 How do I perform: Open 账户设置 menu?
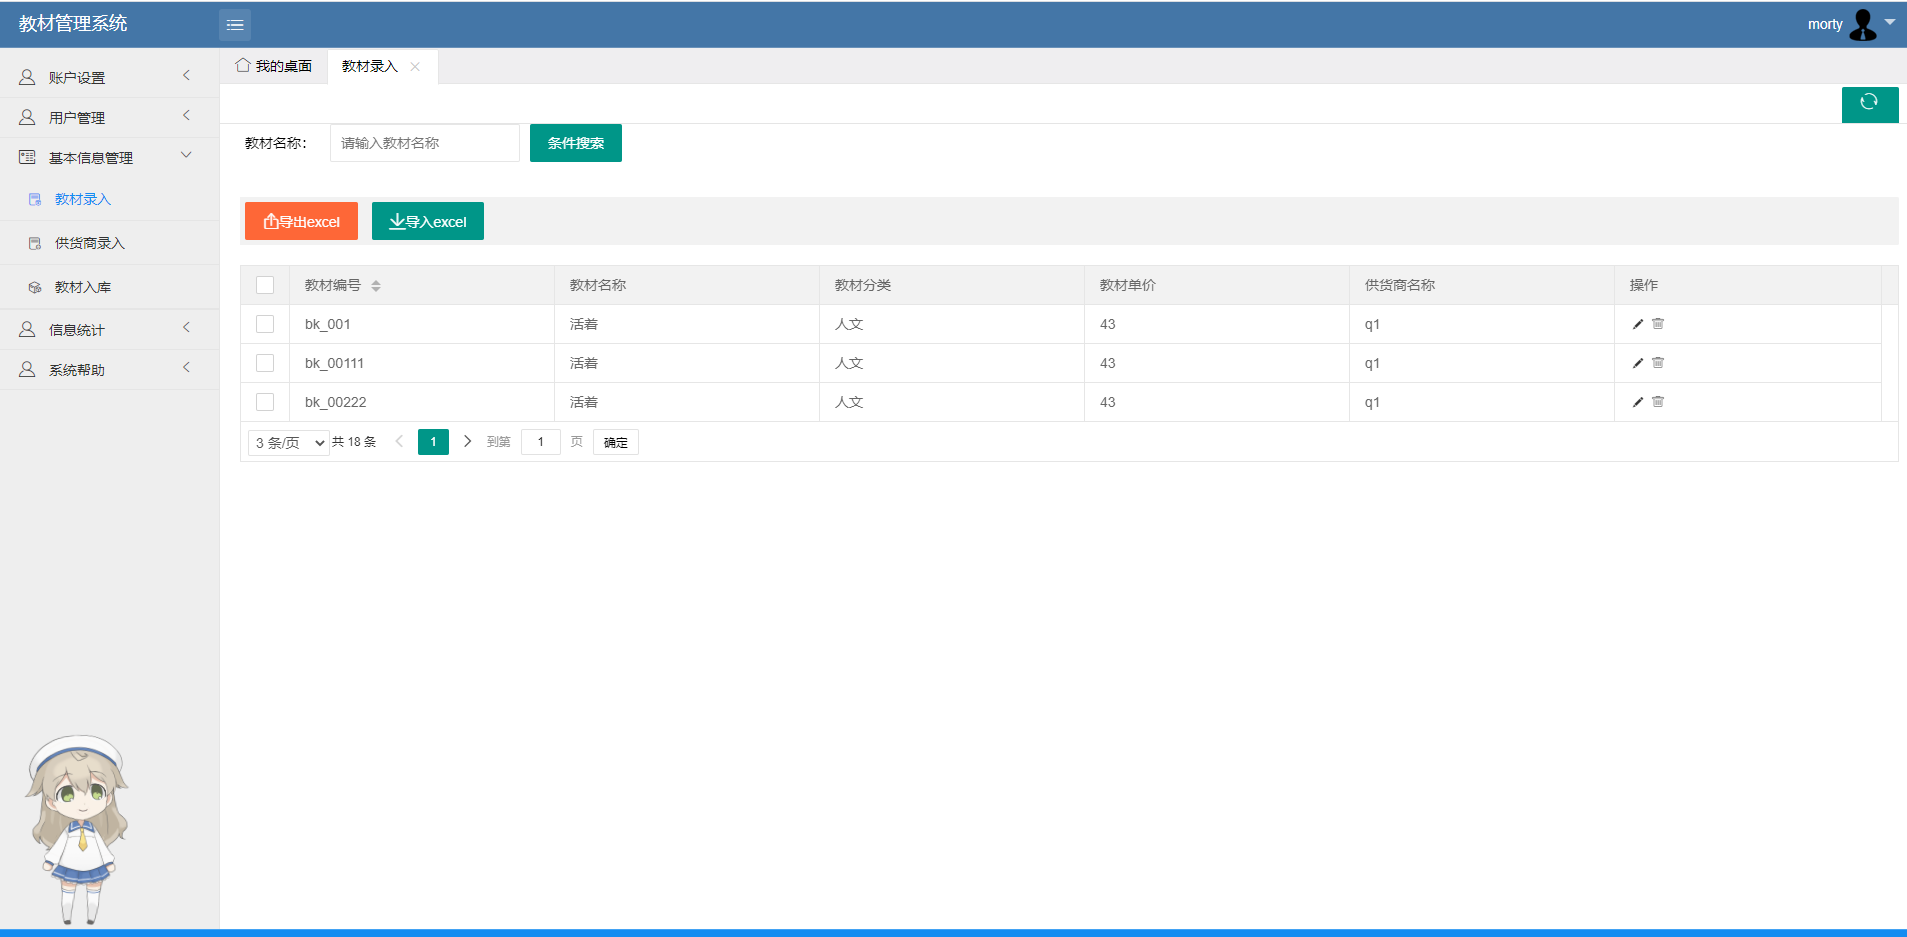click(x=110, y=77)
